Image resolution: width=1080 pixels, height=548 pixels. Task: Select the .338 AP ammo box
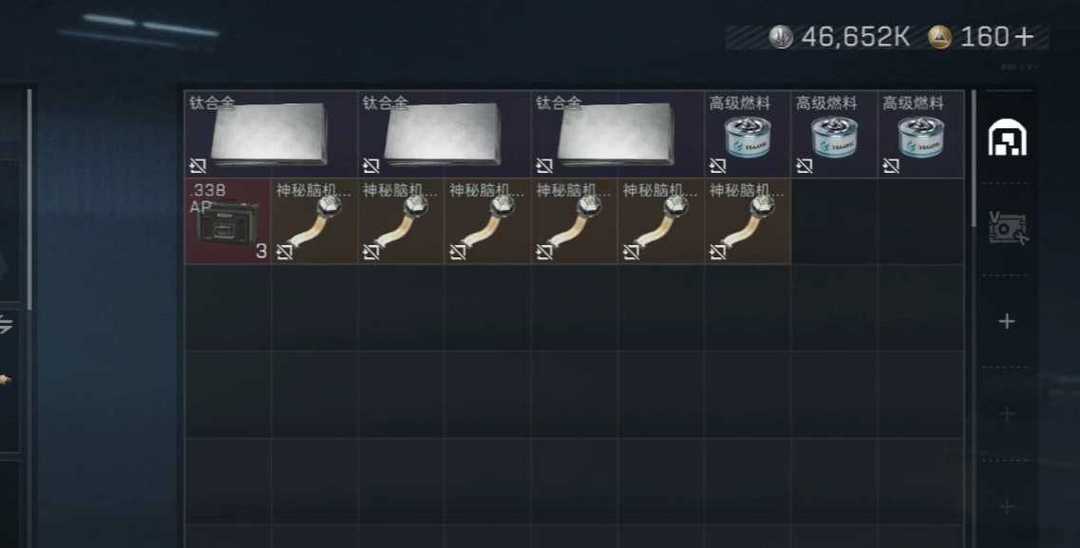click(x=227, y=221)
